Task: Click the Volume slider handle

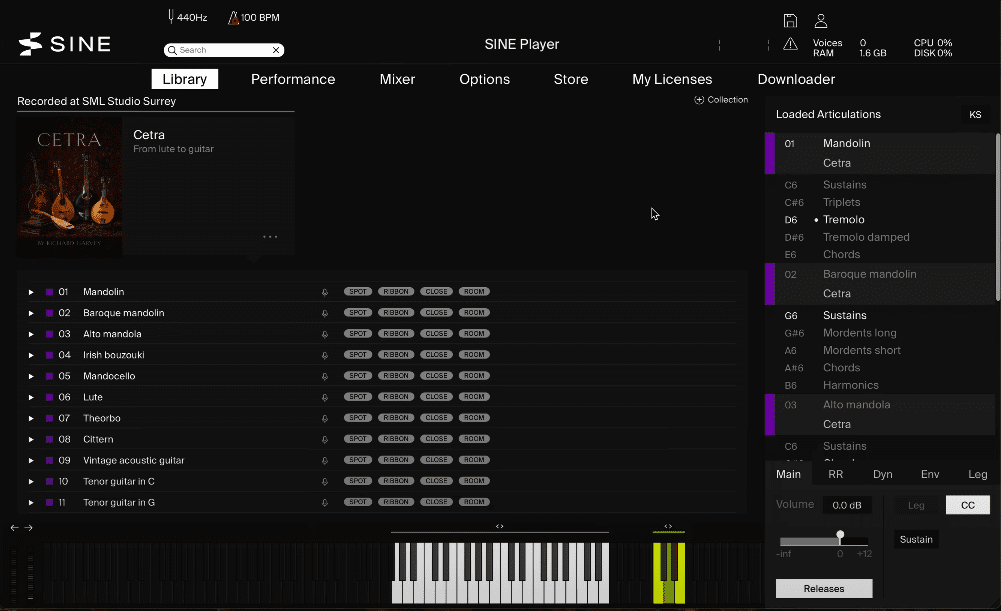Action: [840, 536]
